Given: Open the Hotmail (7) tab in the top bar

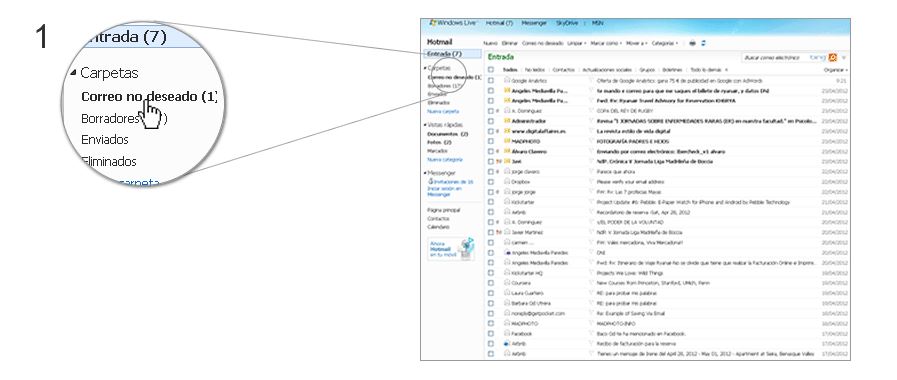Looking at the screenshot, I should pos(499,23).
